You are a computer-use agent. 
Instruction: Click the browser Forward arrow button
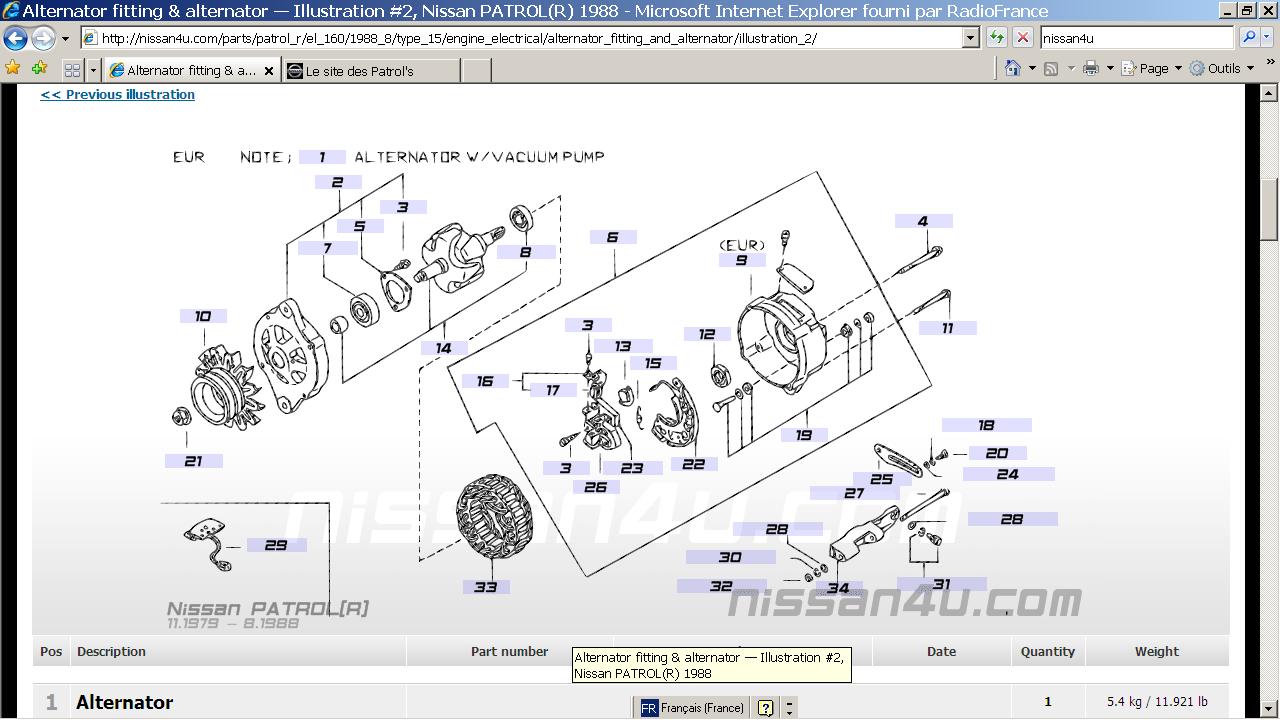pos(43,38)
